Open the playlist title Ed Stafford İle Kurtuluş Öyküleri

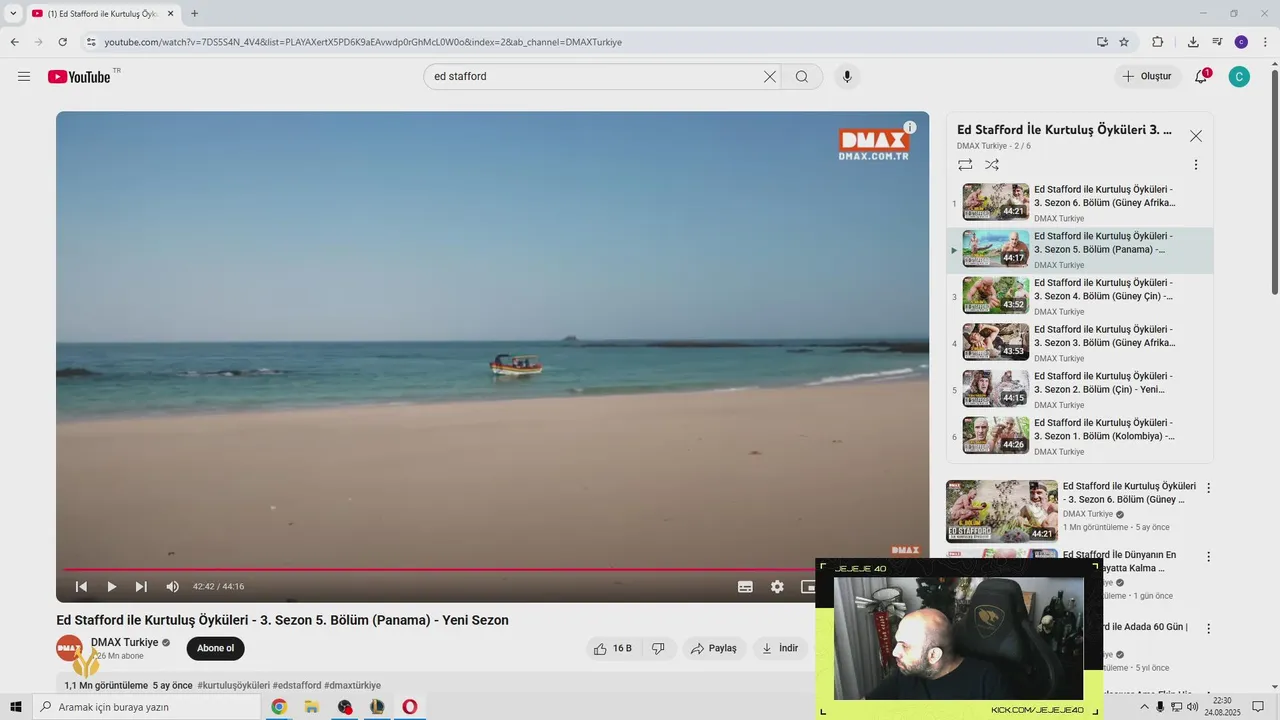(x=1064, y=130)
